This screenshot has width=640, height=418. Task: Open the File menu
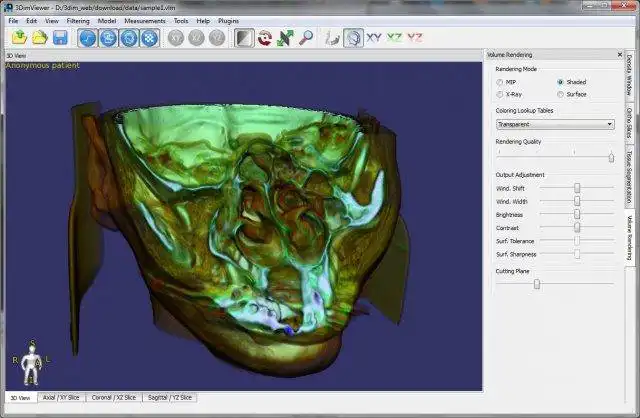[13, 21]
